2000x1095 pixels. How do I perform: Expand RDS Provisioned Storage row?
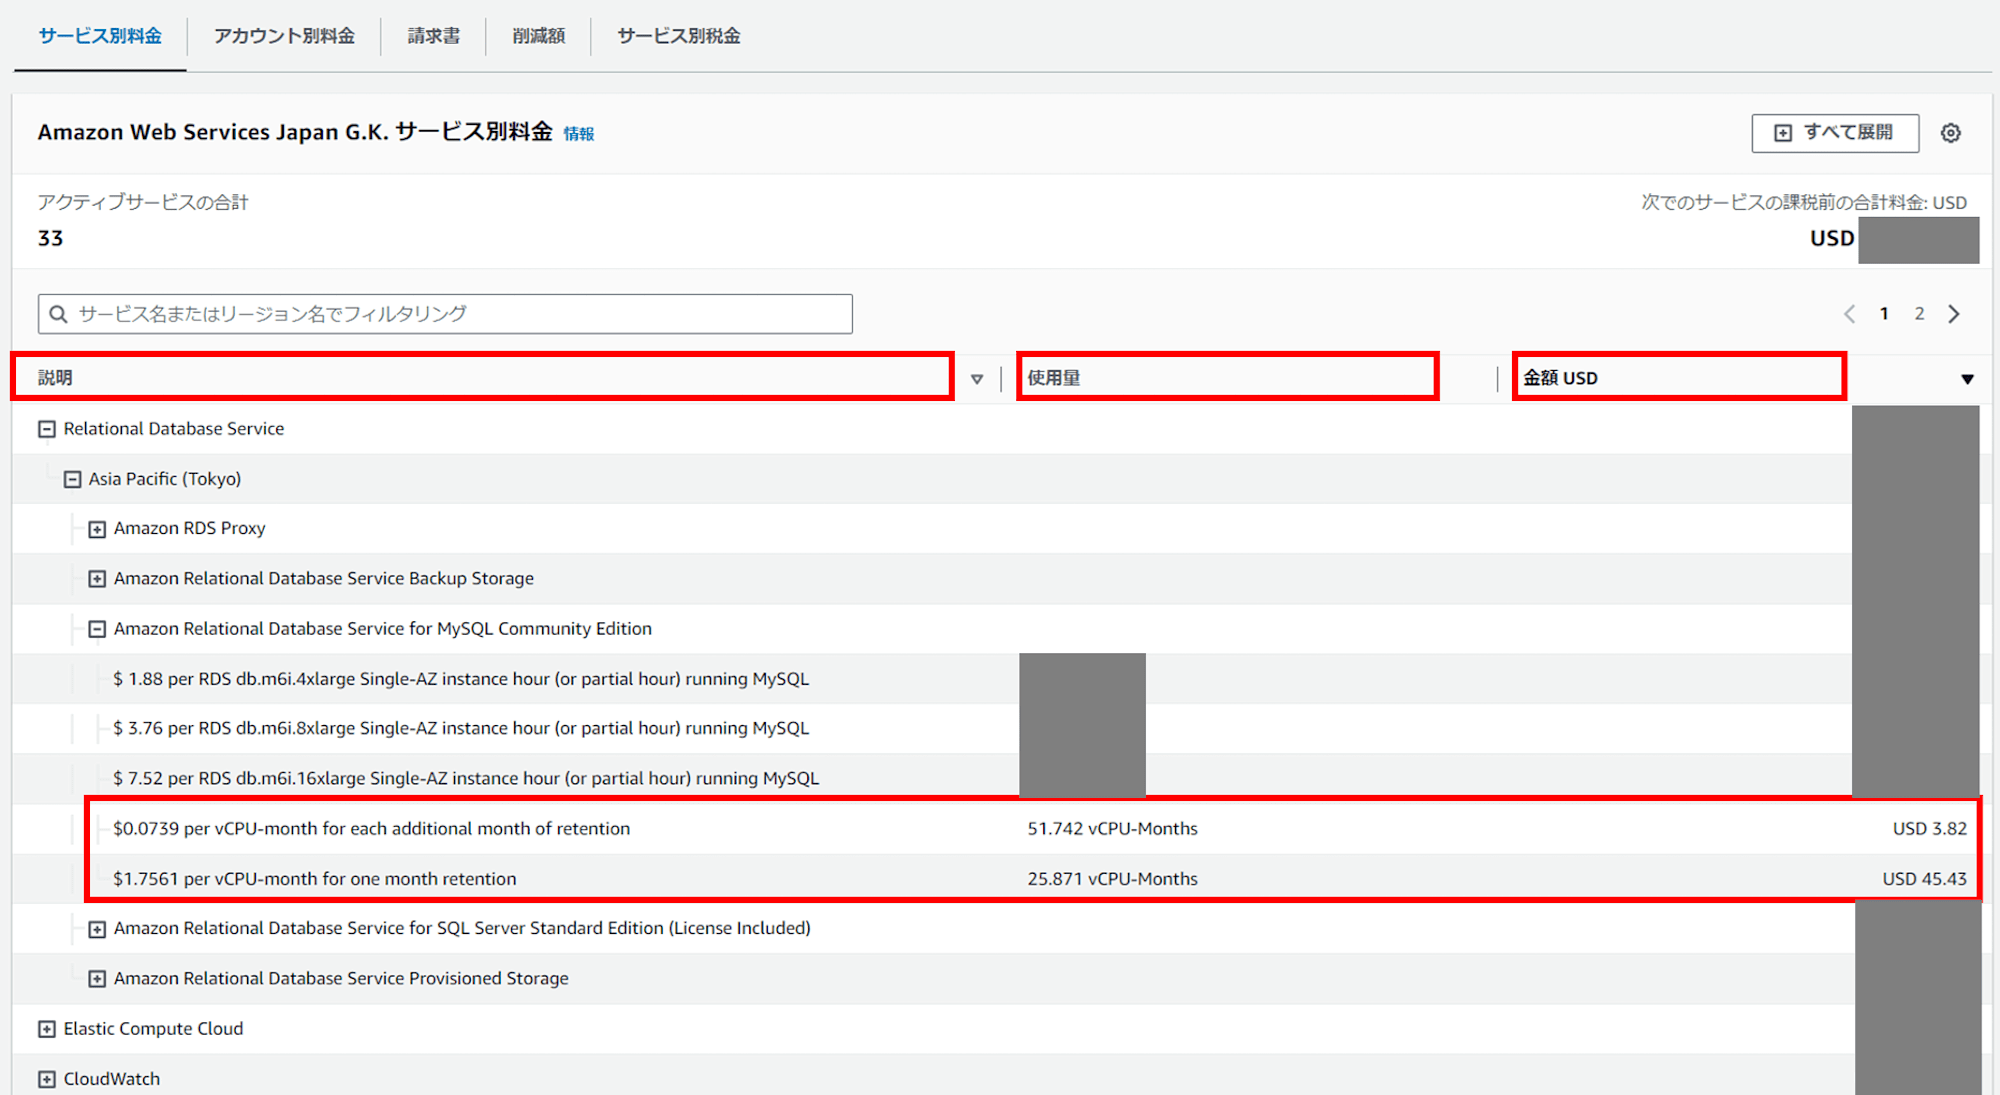tap(97, 979)
